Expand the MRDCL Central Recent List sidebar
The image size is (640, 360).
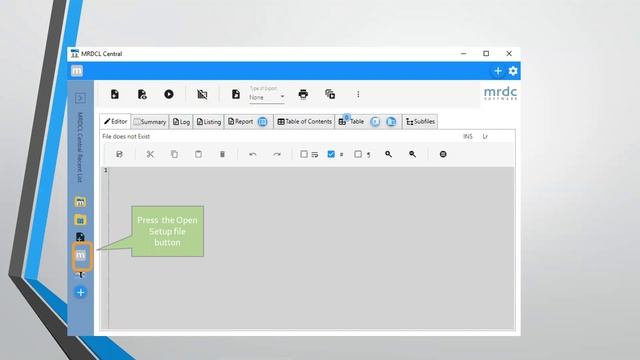pyautogui.click(x=80, y=98)
